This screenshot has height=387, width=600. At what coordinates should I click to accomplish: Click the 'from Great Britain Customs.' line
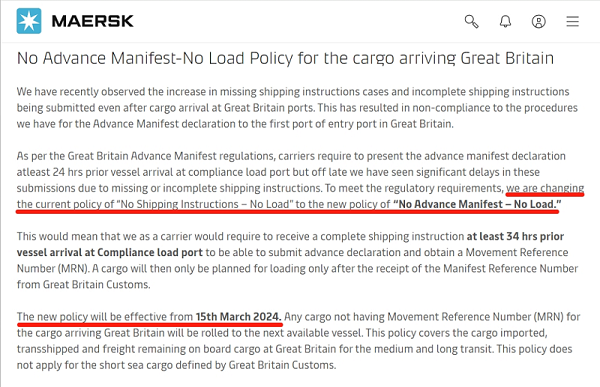83,284
